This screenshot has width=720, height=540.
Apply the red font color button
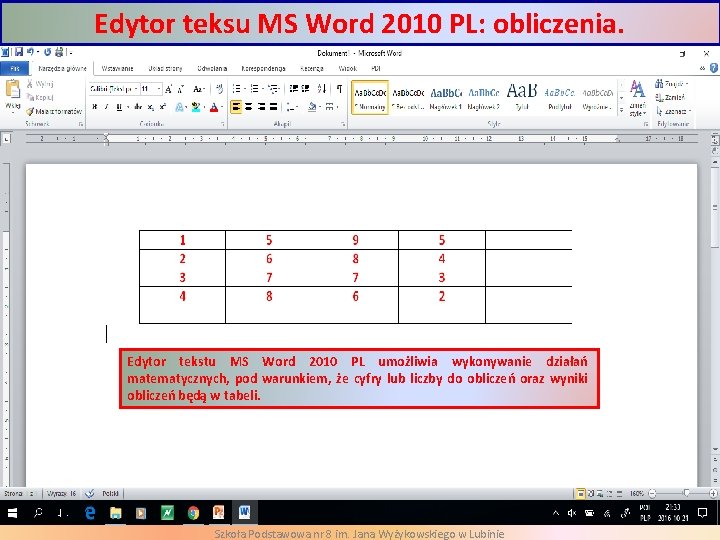[214, 107]
